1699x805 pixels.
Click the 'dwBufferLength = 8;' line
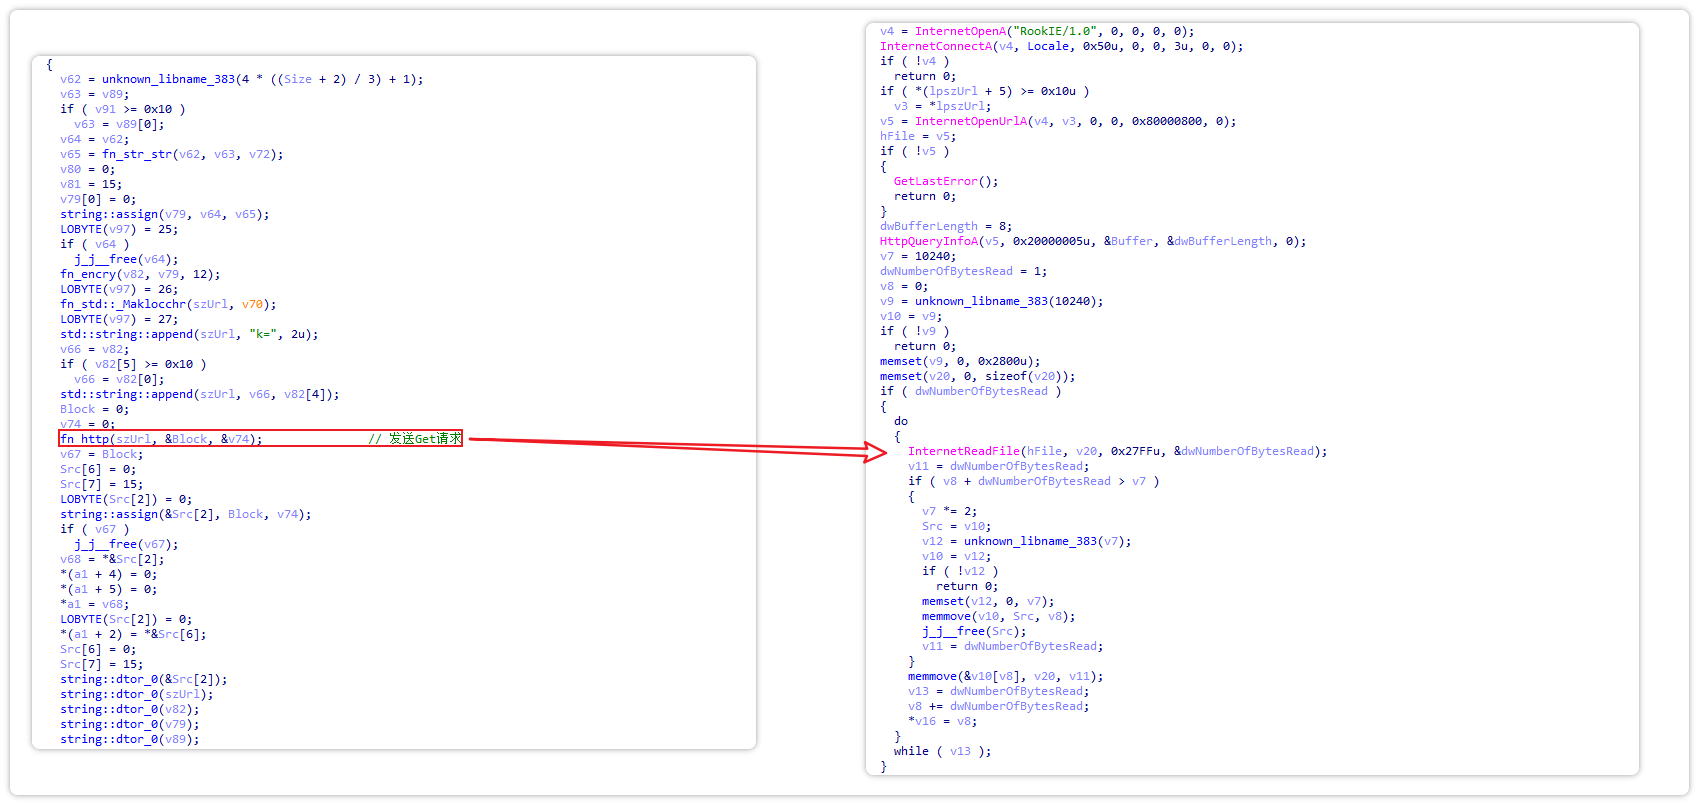(946, 226)
